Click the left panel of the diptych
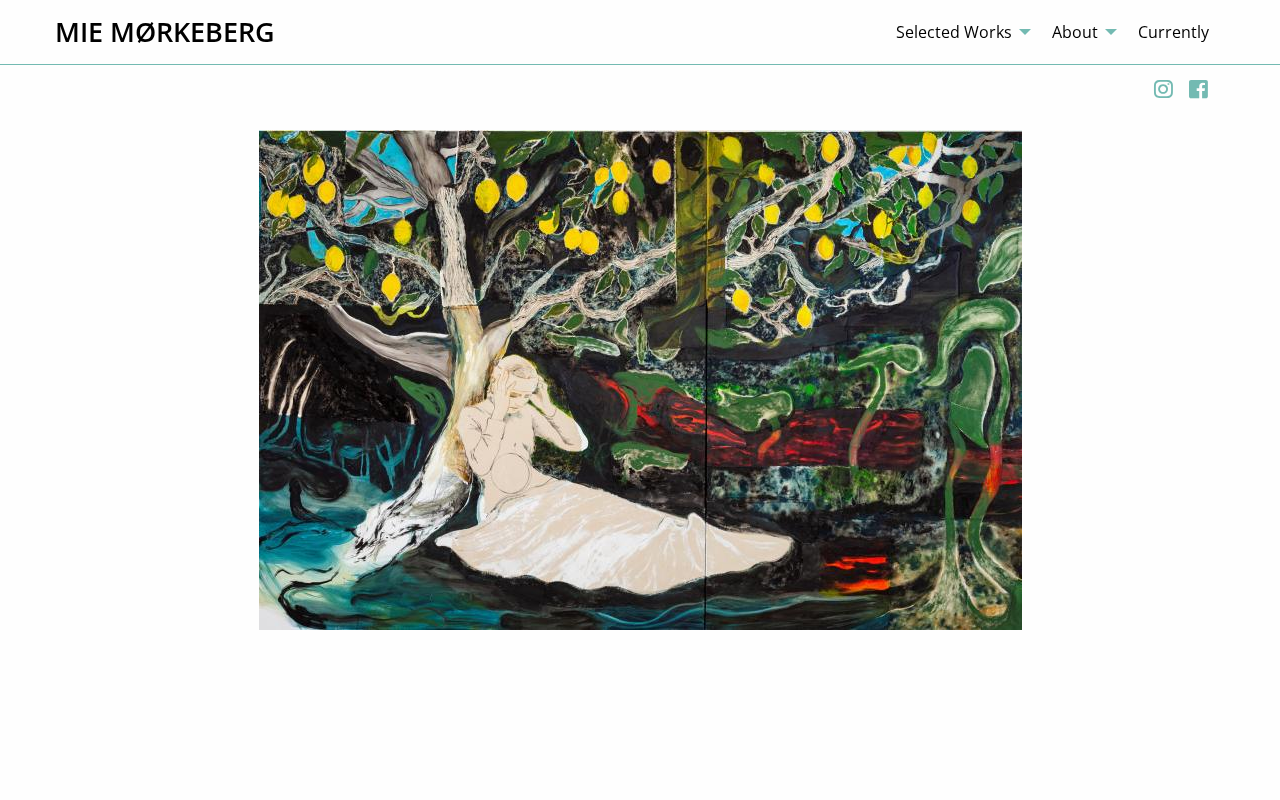 pos(482,380)
